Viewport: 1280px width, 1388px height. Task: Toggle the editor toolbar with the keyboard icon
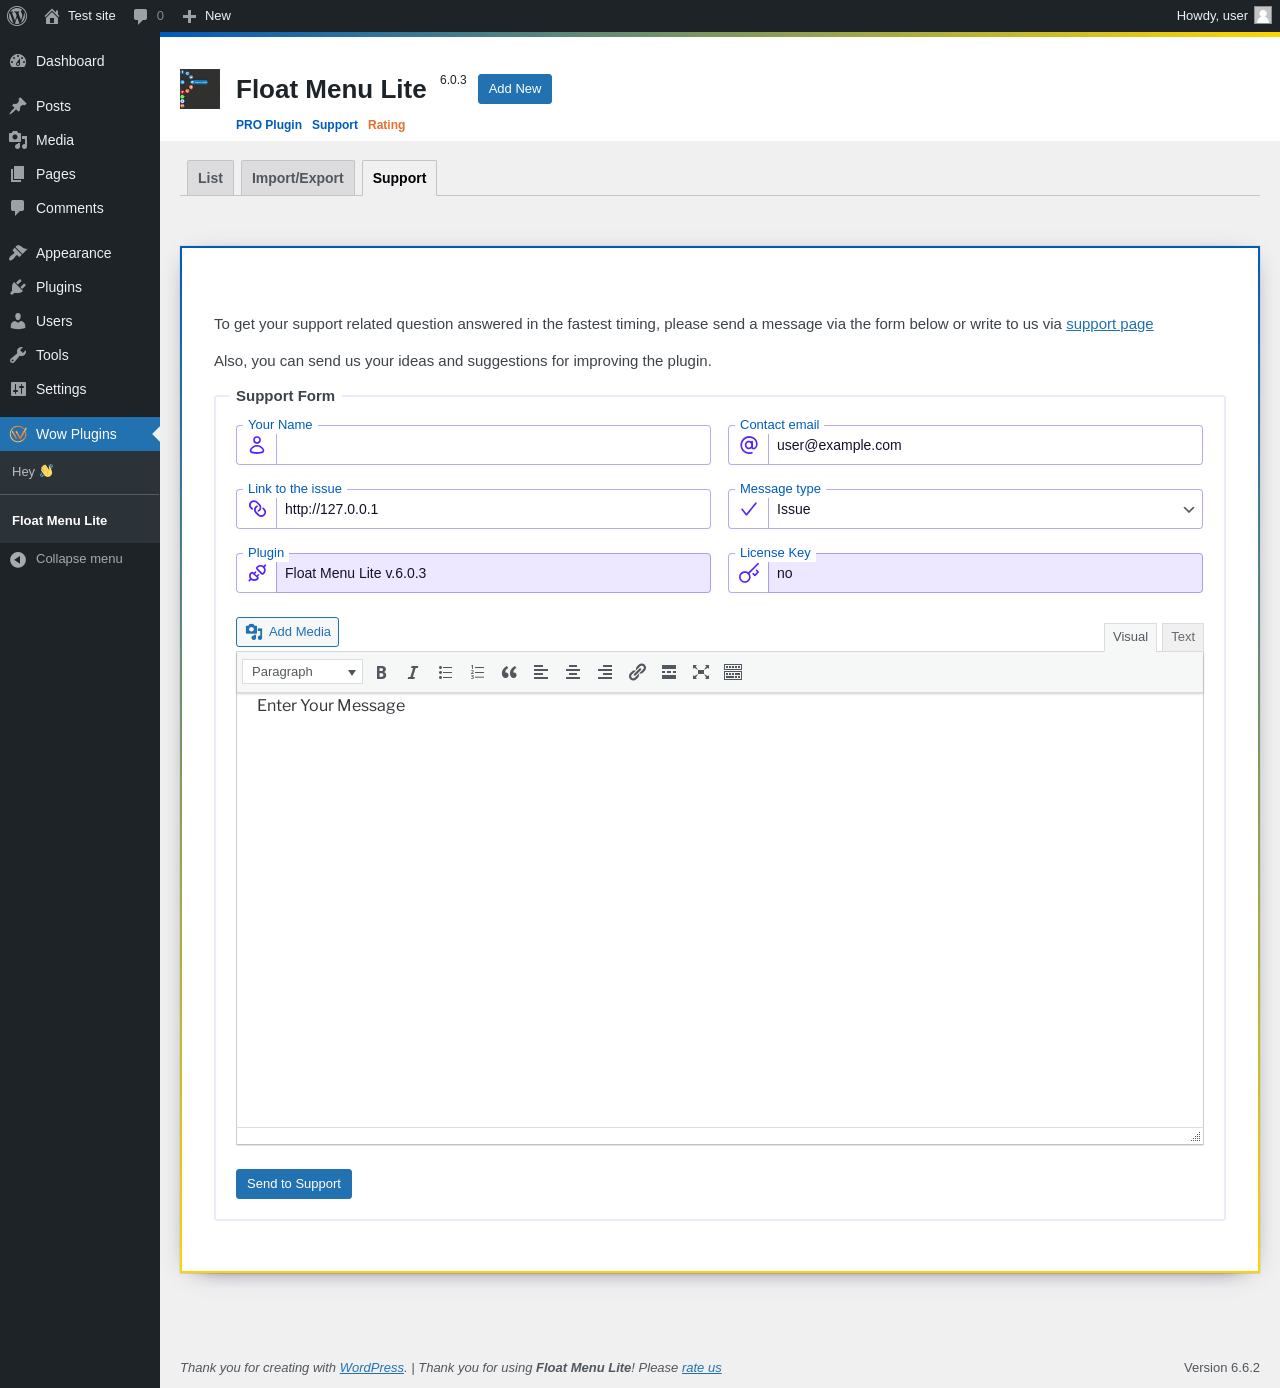733,672
